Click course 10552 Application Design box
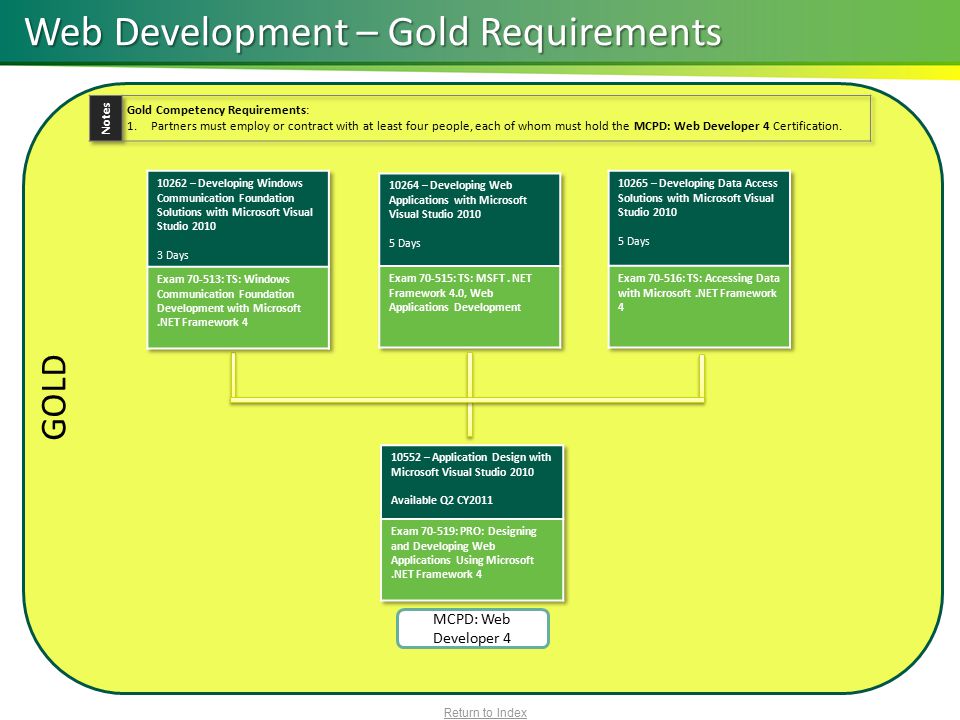Screen dimensions: 960x720 [472, 482]
